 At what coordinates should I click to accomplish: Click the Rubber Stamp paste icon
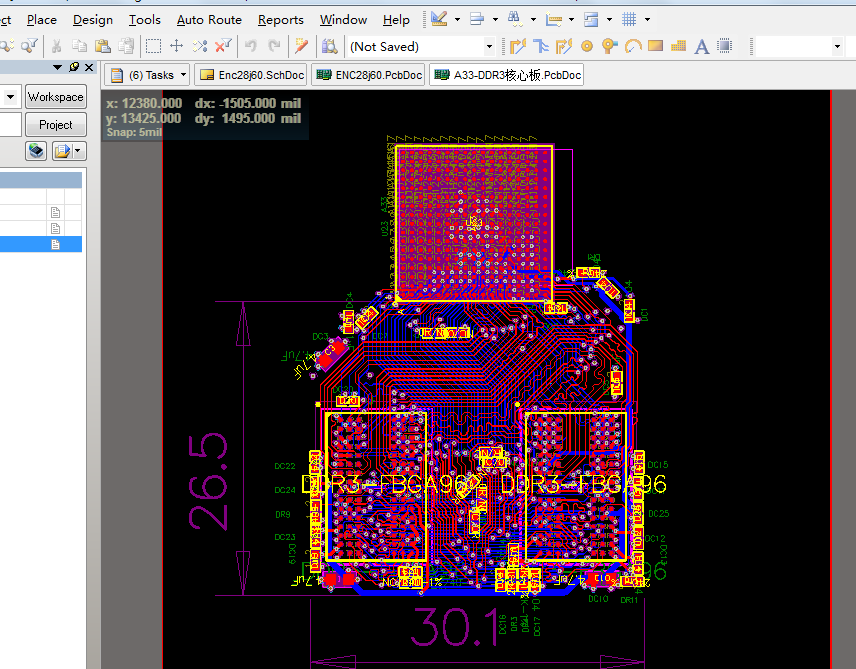coord(126,46)
